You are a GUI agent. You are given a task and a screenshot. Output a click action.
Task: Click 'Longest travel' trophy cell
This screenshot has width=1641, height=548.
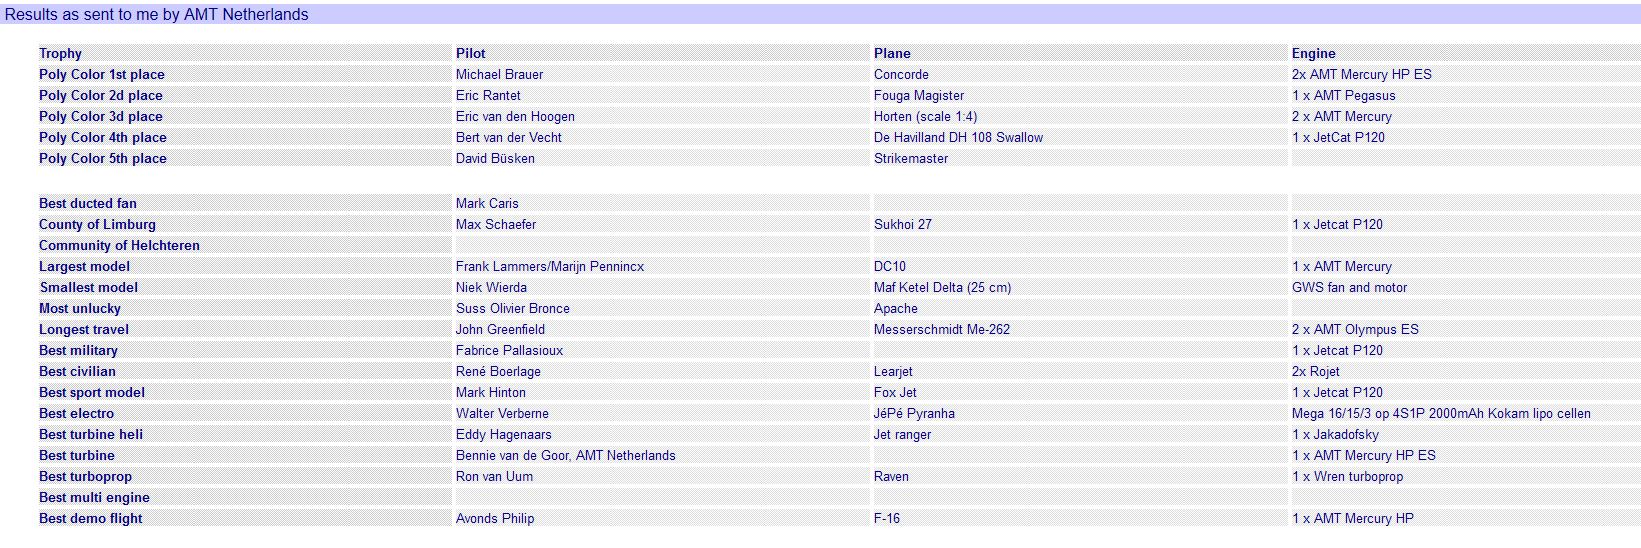click(84, 329)
